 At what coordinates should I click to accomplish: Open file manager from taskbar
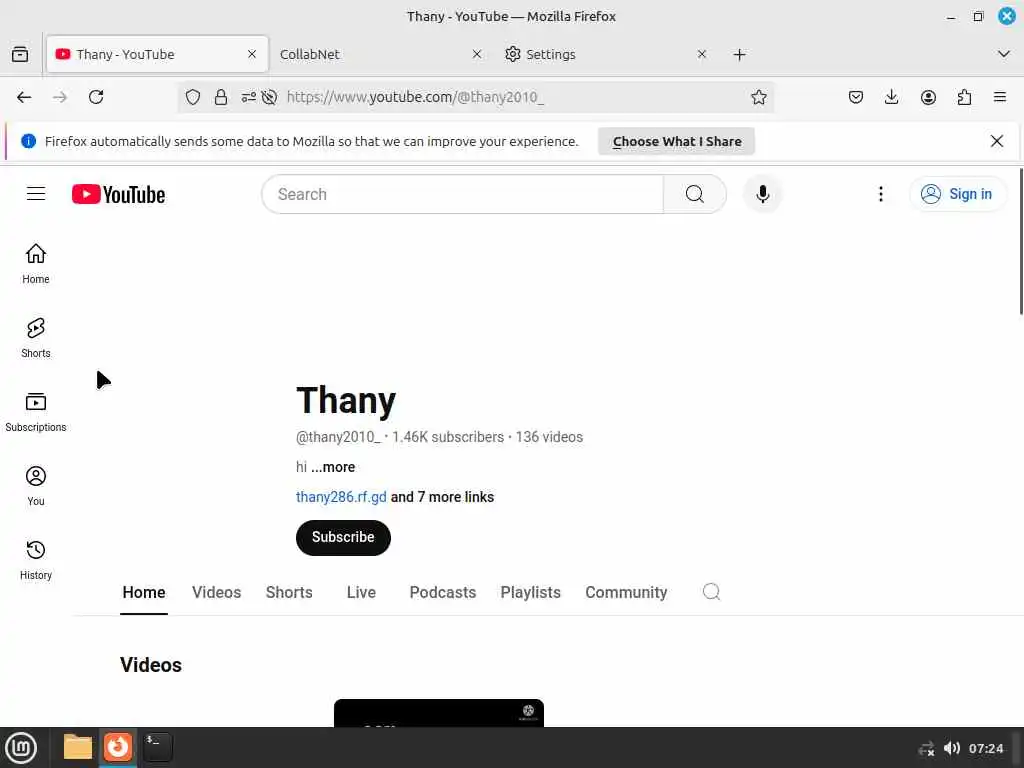point(78,747)
